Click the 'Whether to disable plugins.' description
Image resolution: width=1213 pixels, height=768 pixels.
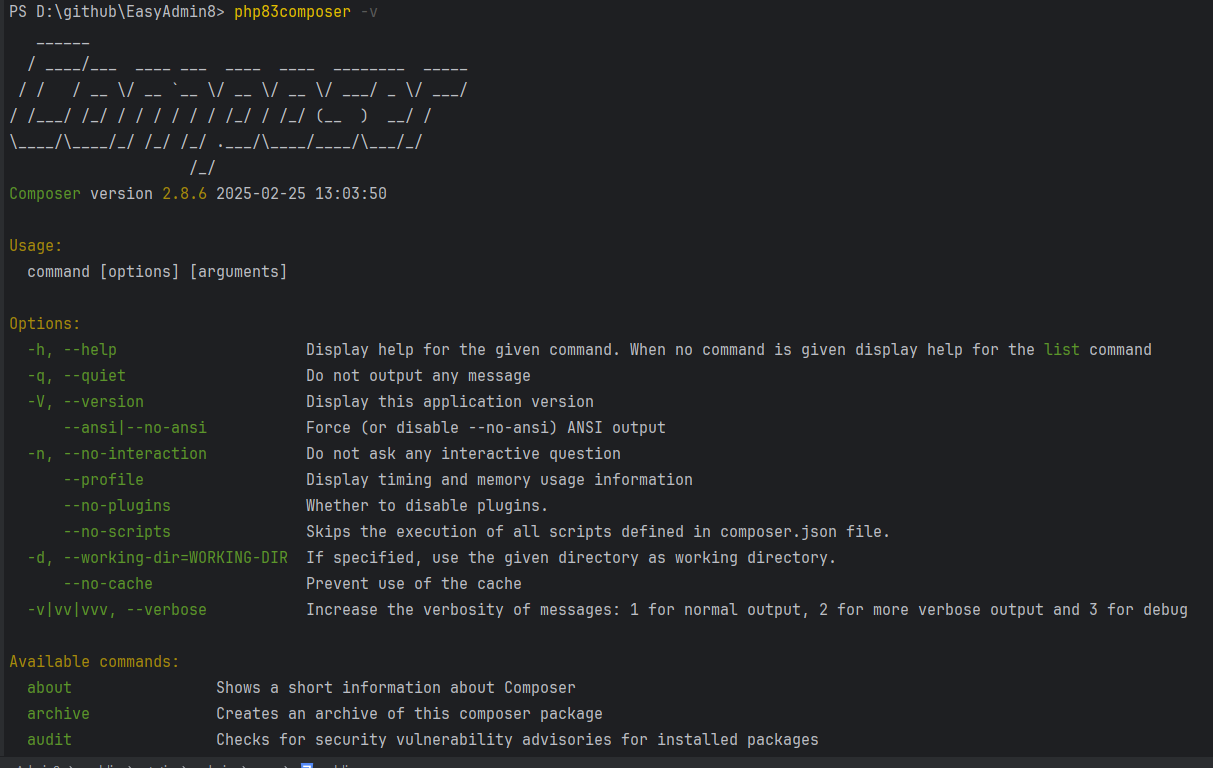pyautogui.click(x=427, y=506)
